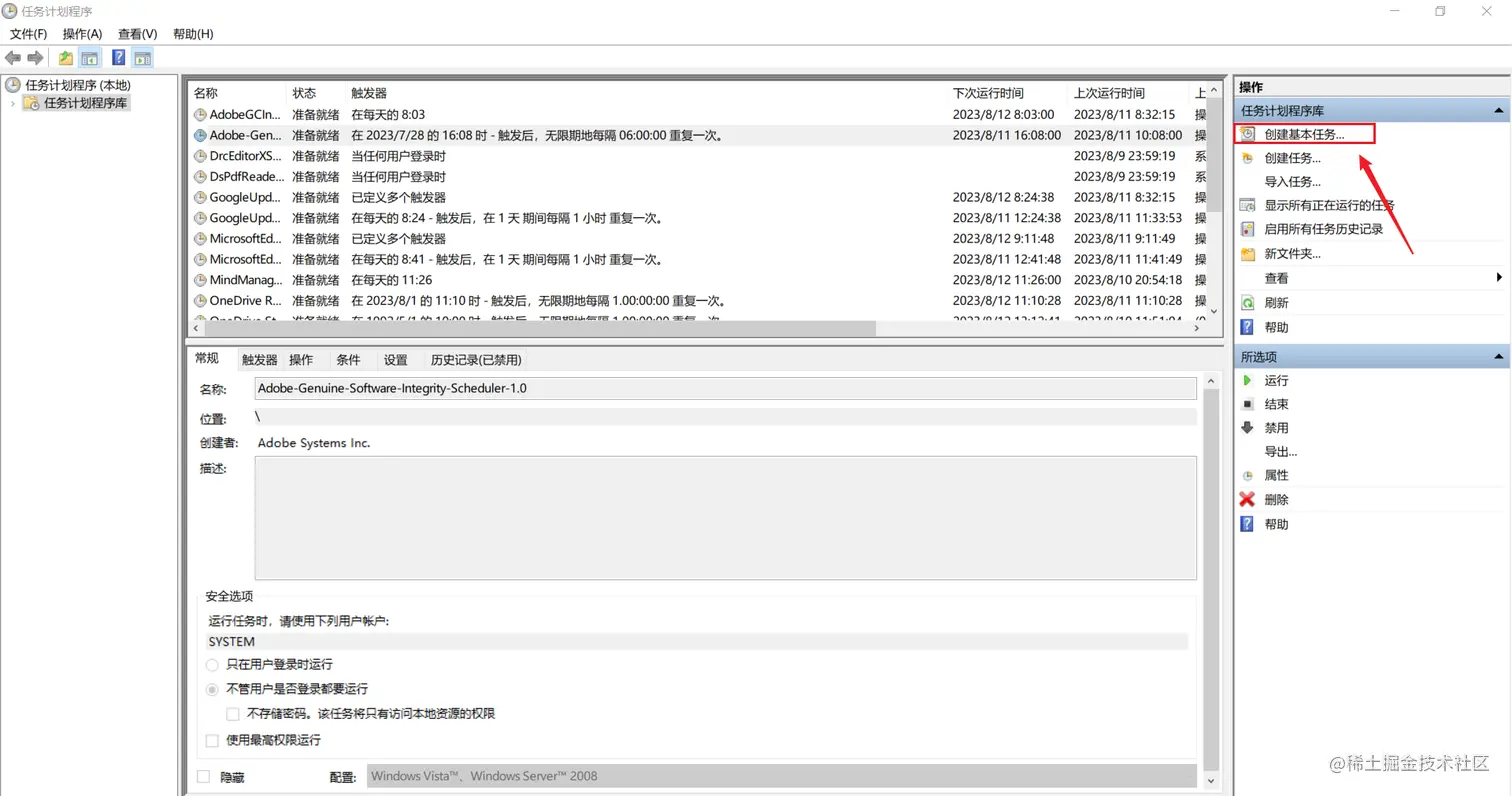
Task: Click the 描述 text area
Action: pos(725,518)
